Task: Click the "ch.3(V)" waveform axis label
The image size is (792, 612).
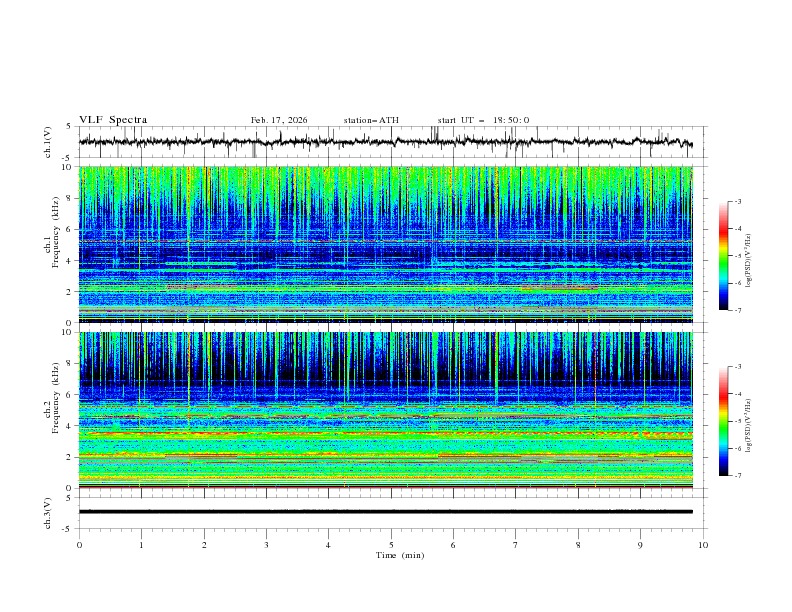Action: click(x=48, y=513)
